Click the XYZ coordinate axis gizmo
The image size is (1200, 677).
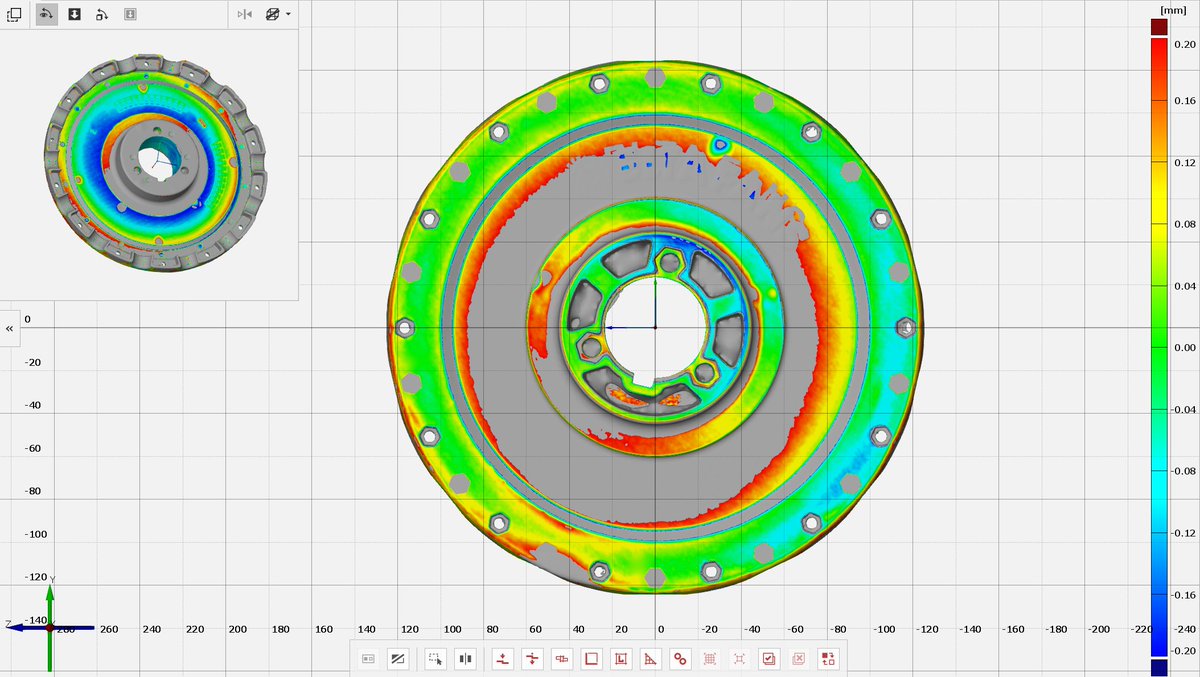coord(50,626)
